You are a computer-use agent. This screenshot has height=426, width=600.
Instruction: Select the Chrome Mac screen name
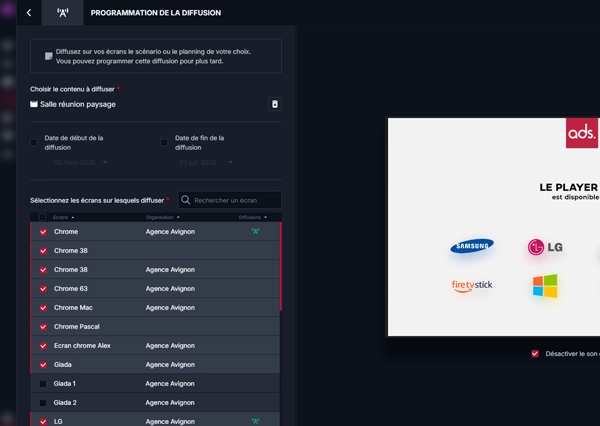73,308
